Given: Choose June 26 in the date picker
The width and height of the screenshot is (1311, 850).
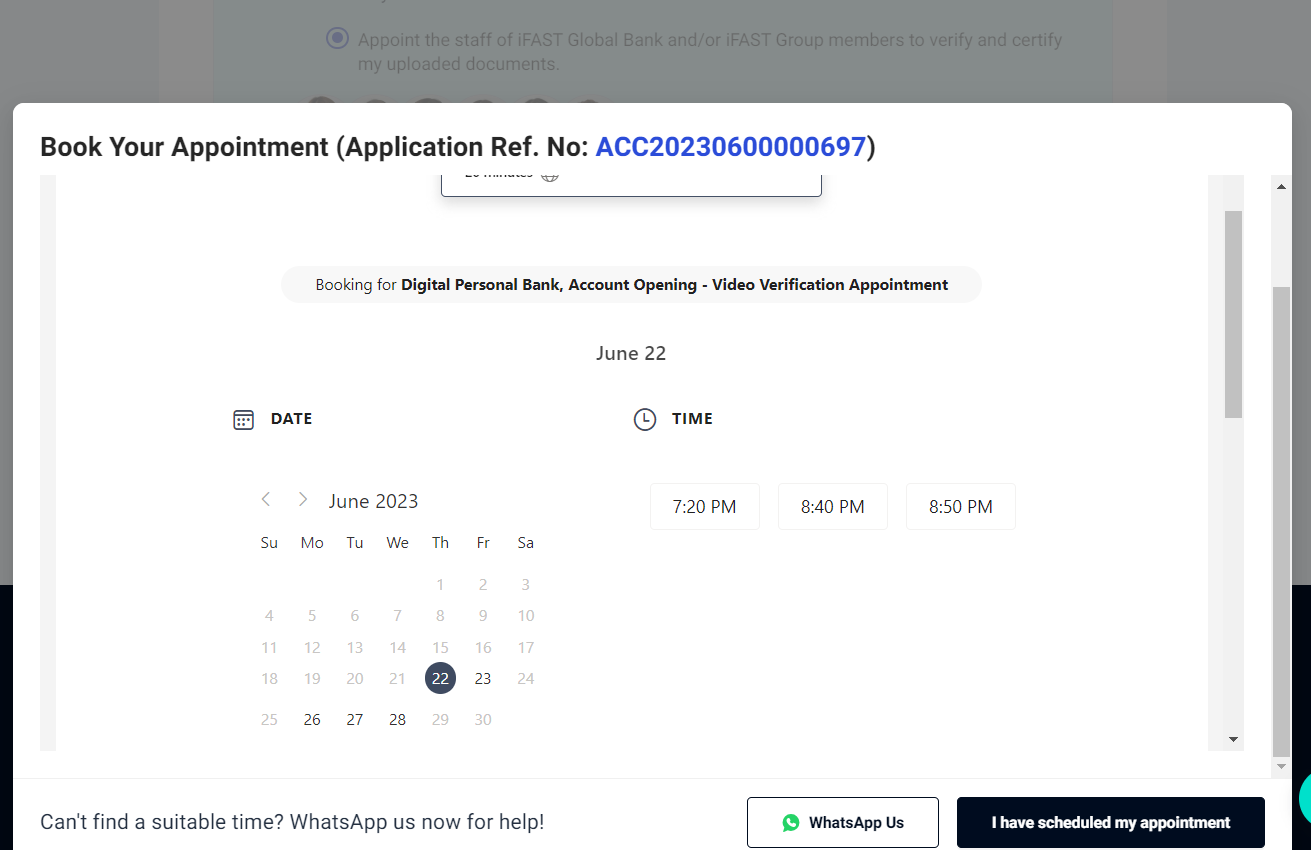Looking at the screenshot, I should point(312,720).
